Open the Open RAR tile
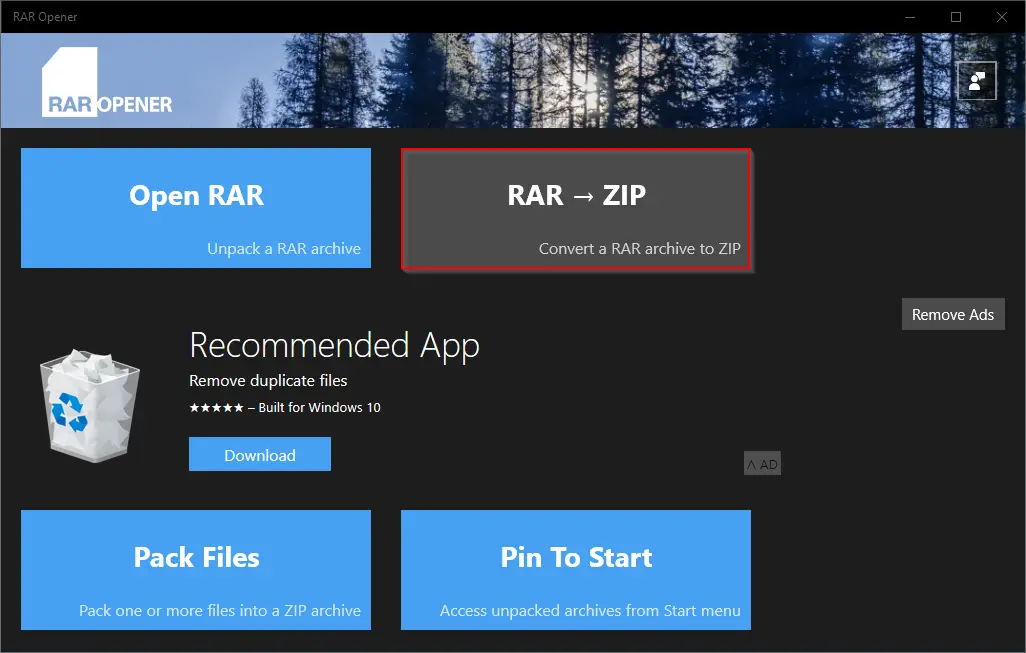1026x653 pixels. 196,208
